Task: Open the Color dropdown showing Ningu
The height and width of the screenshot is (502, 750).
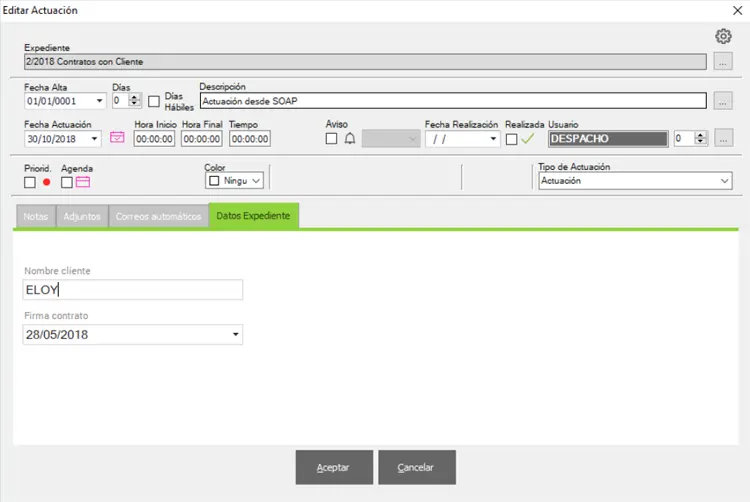Action: coord(234,181)
